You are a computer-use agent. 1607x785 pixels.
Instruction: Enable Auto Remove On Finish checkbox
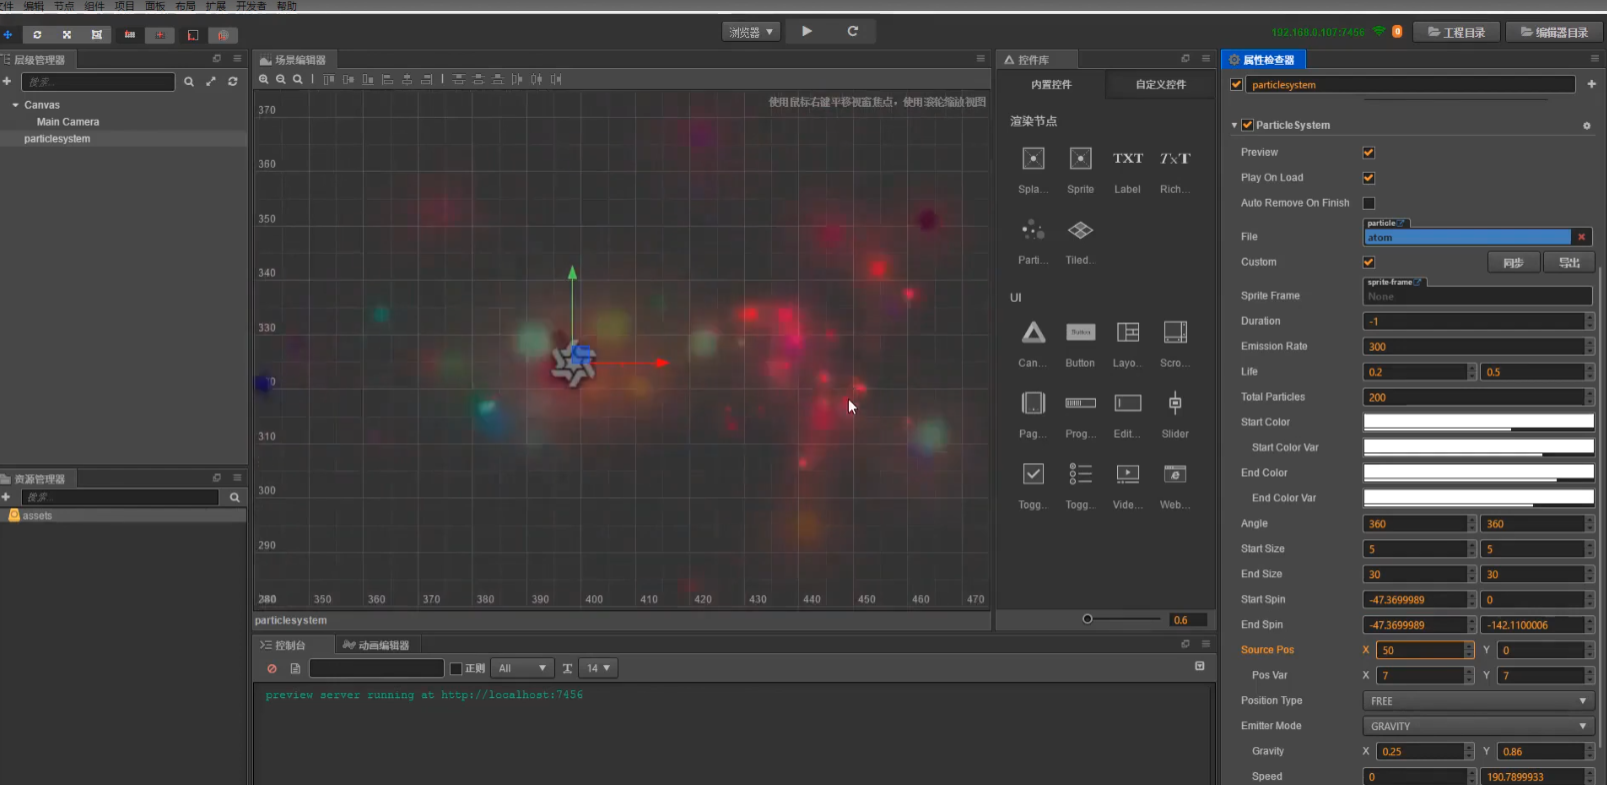[1369, 203]
